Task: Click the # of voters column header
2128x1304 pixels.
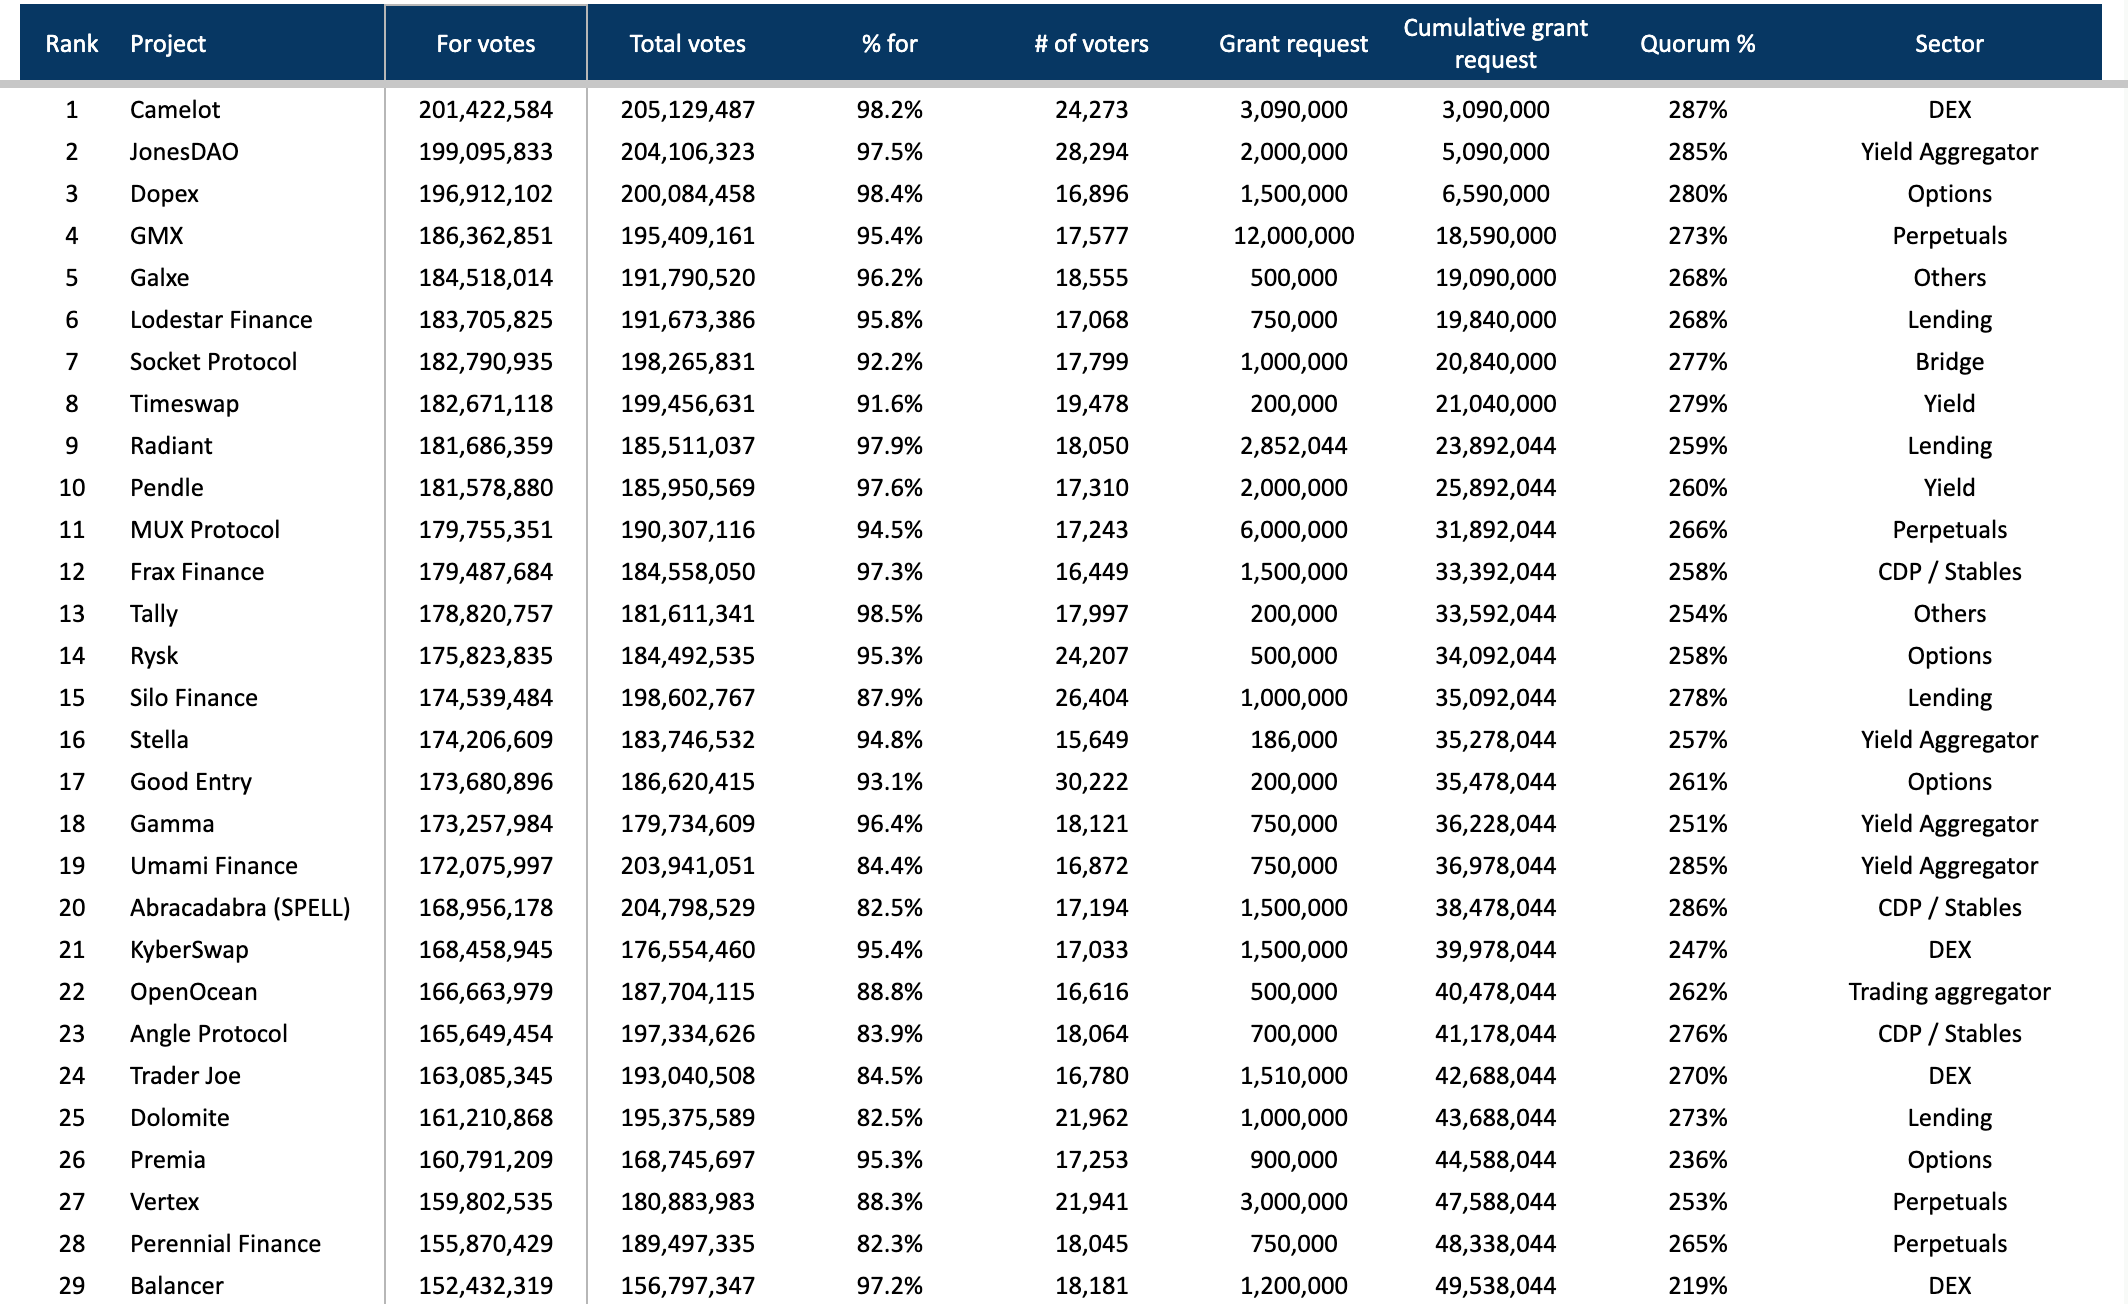Action: tap(1091, 44)
